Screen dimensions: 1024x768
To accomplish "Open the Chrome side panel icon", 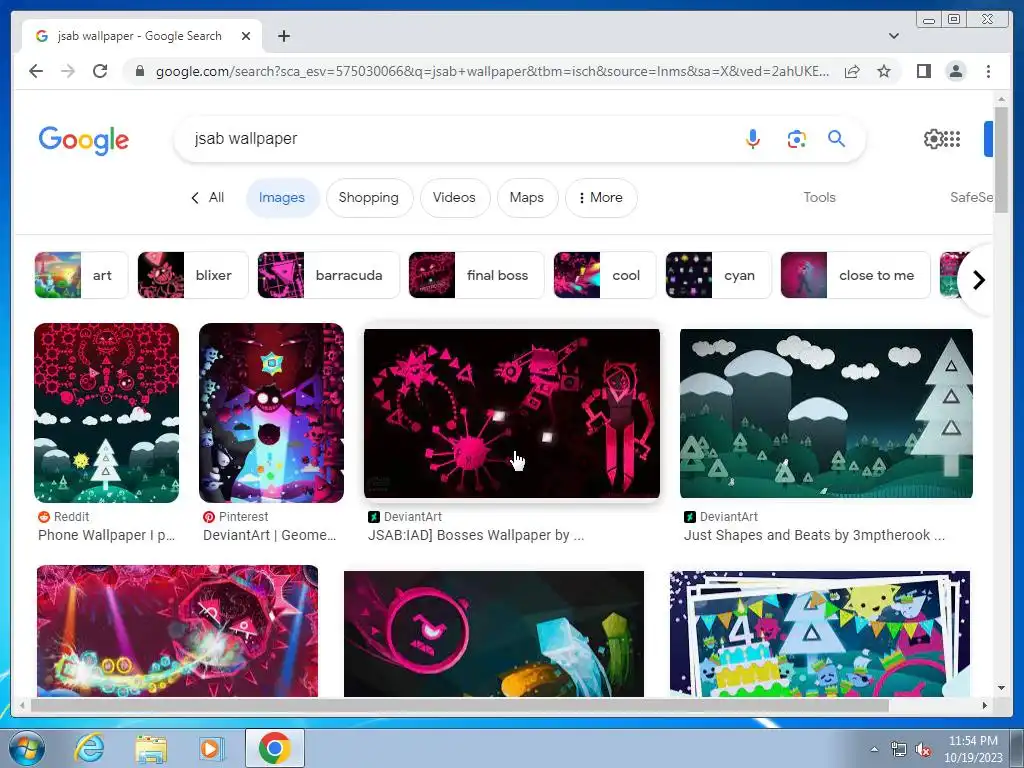I will (x=923, y=71).
